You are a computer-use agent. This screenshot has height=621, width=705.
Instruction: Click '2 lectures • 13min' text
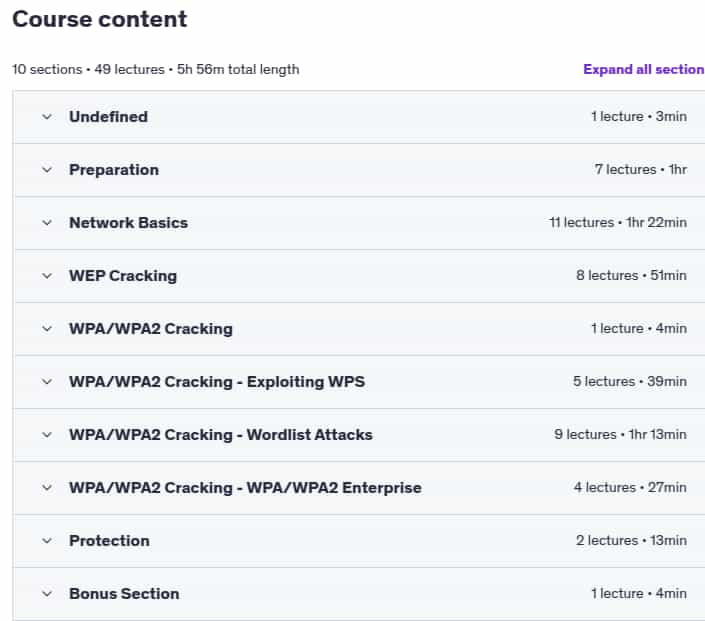click(631, 541)
